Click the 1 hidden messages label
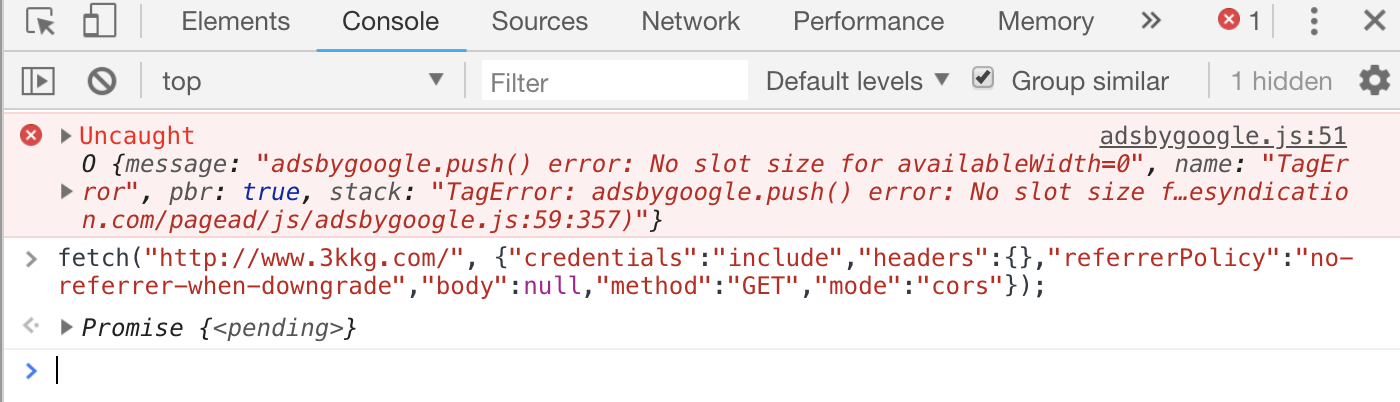The height and width of the screenshot is (402, 1400). [1281, 81]
